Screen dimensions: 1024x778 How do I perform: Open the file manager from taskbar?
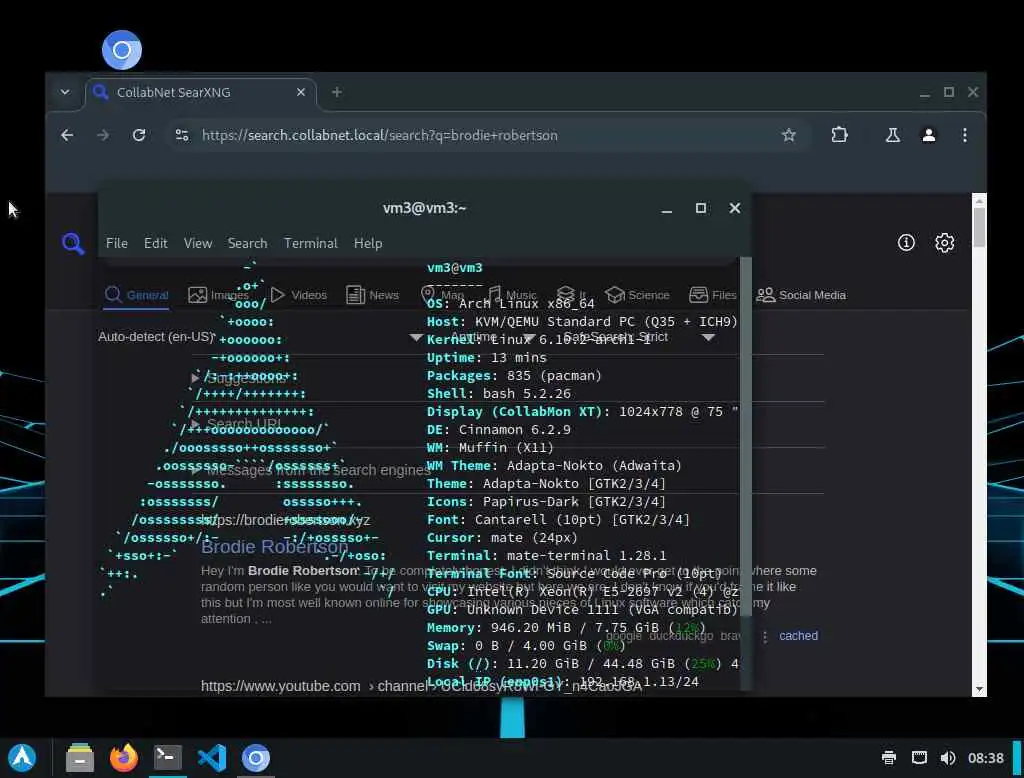pyautogui.click(x=80, y=758)
